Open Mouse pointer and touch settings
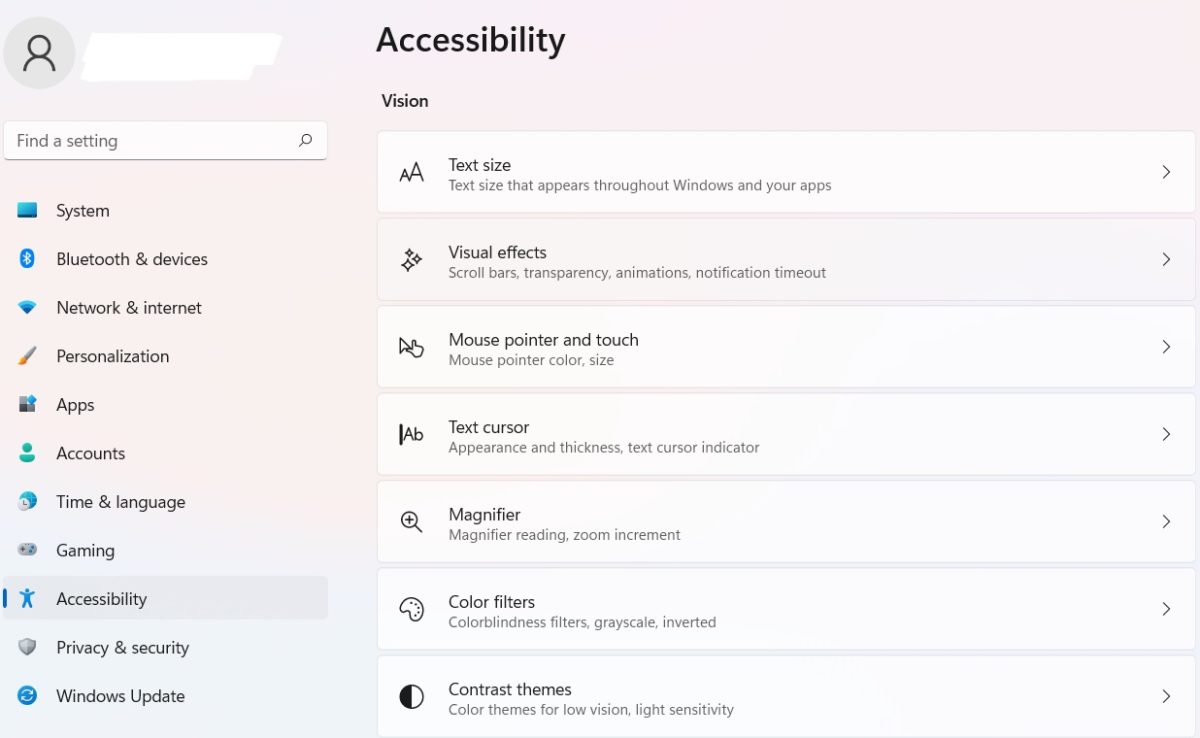 543,340
